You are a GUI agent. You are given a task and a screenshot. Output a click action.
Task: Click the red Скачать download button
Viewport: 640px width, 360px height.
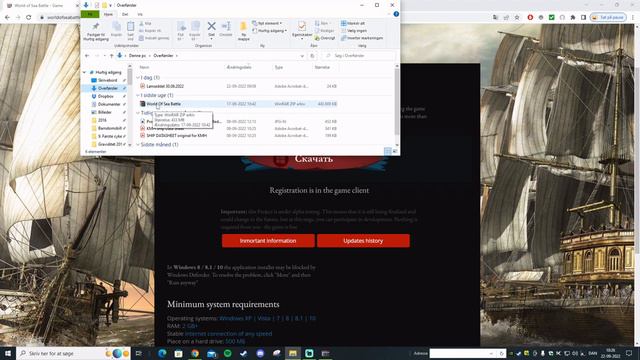(x=313, y=160)
